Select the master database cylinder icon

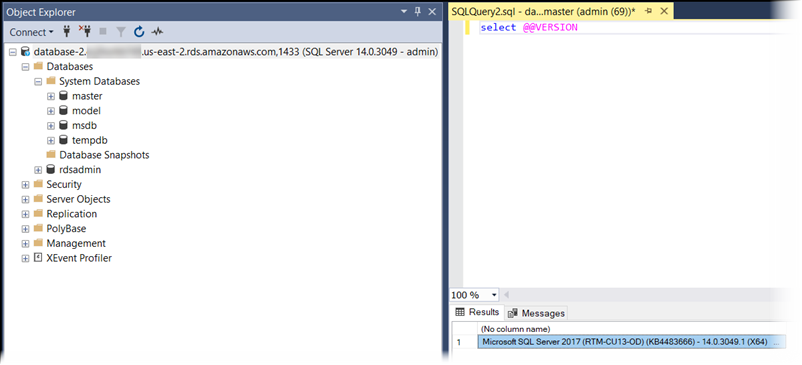tap(63, 96)
